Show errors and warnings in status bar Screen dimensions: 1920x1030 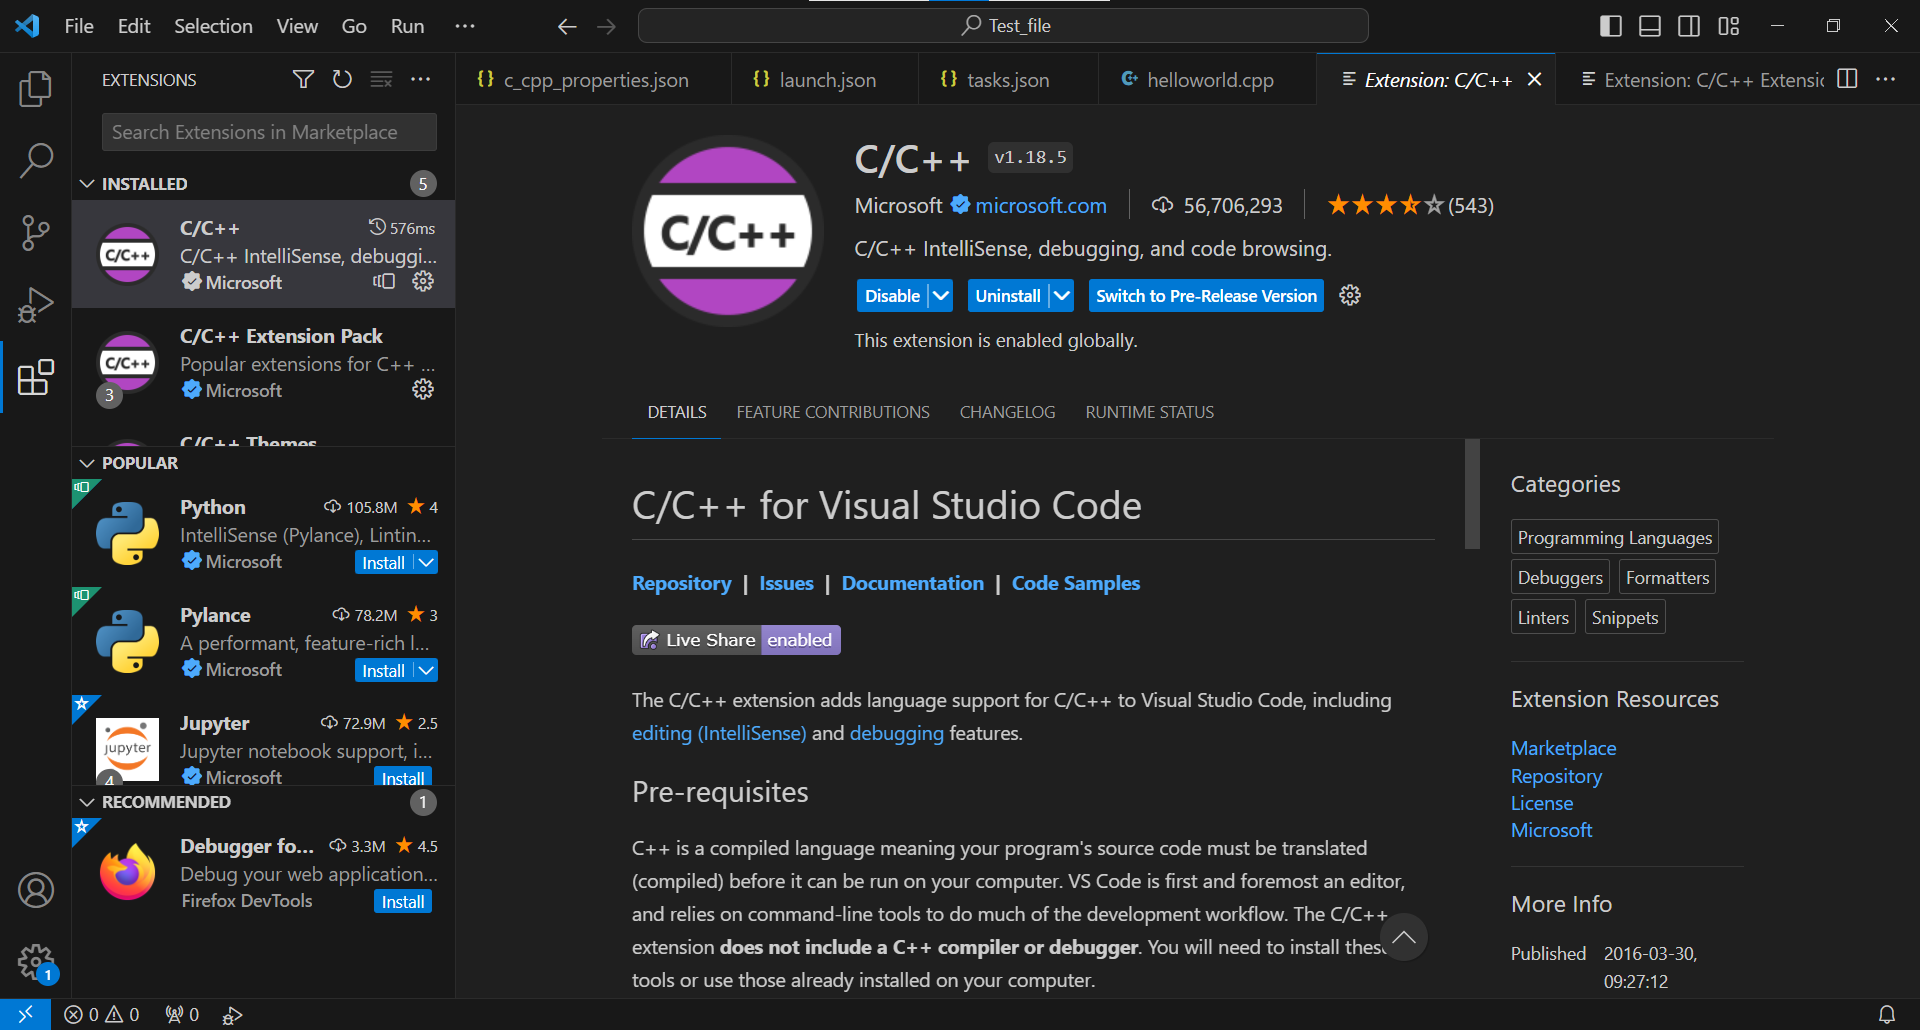pyautogui.click(x=102, y=1015)
